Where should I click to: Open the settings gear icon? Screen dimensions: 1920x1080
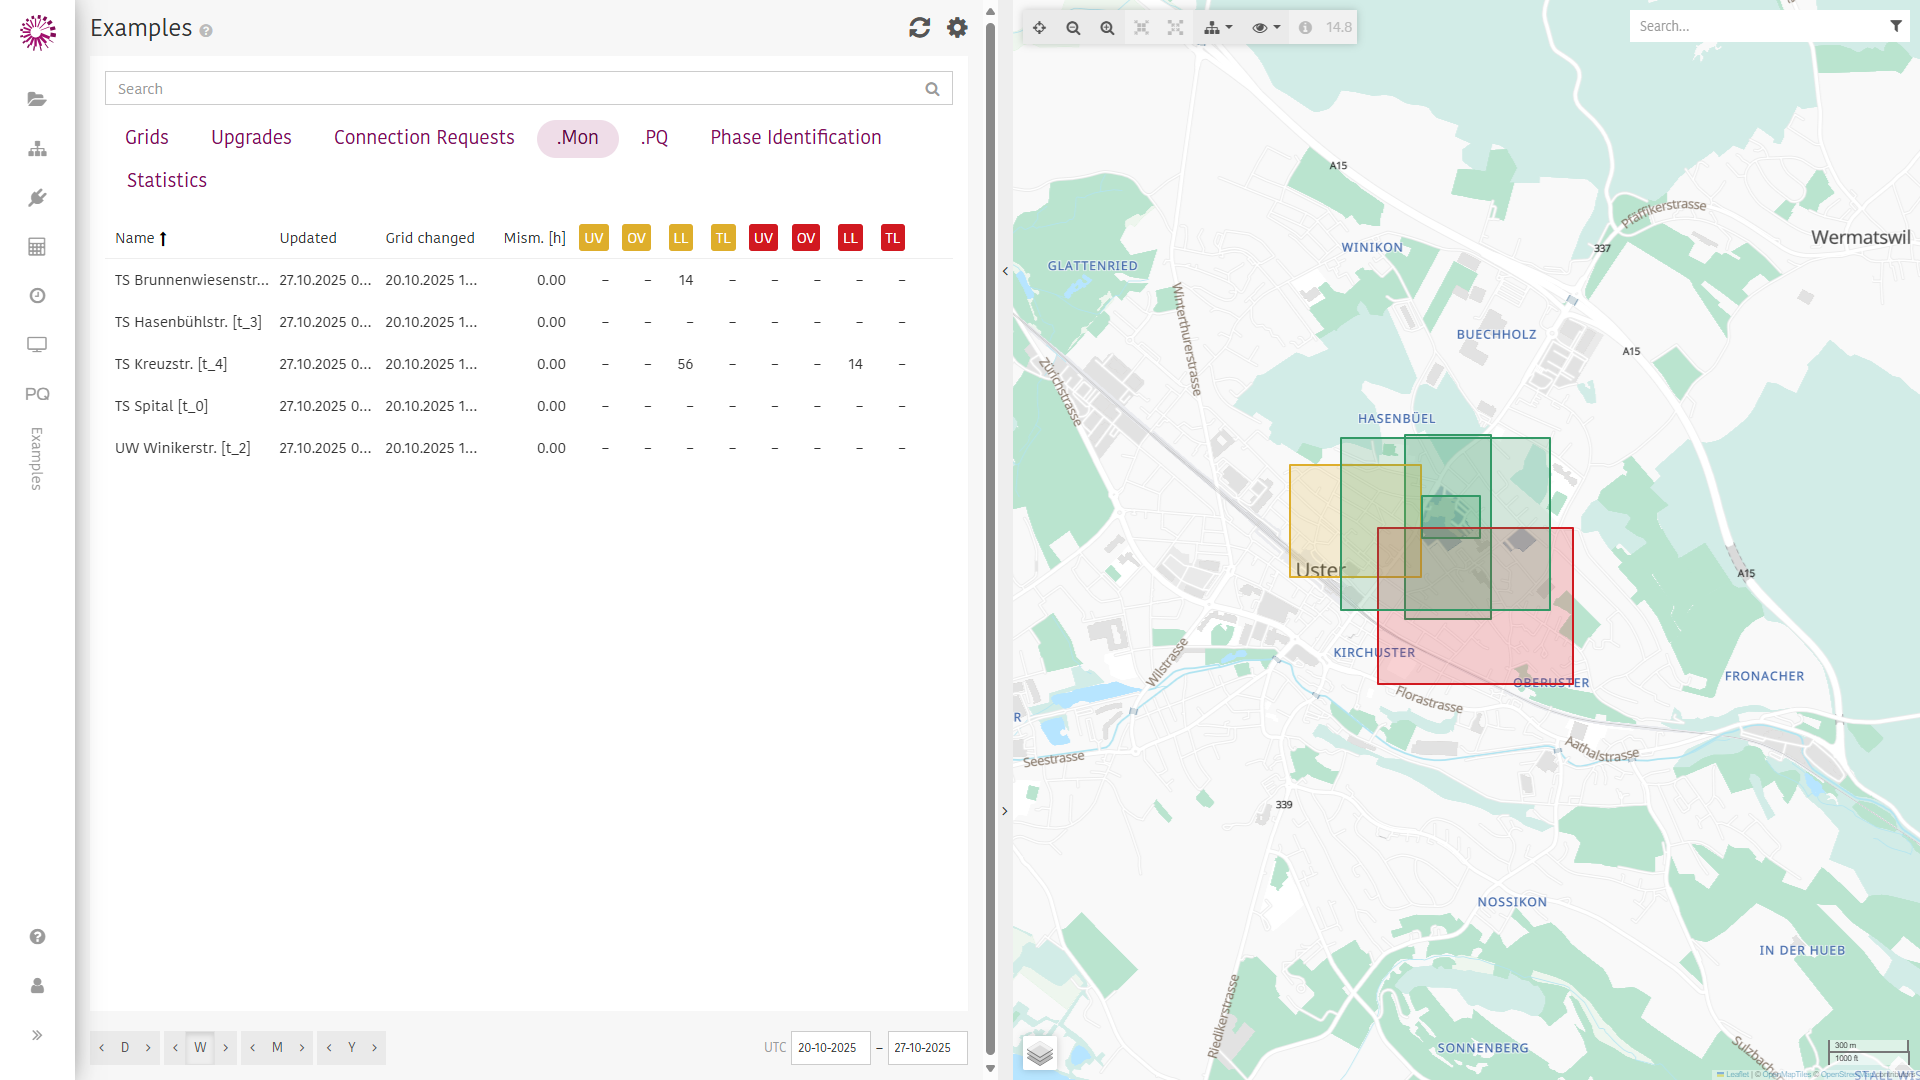pyautogui.click(x=957, y=28)
